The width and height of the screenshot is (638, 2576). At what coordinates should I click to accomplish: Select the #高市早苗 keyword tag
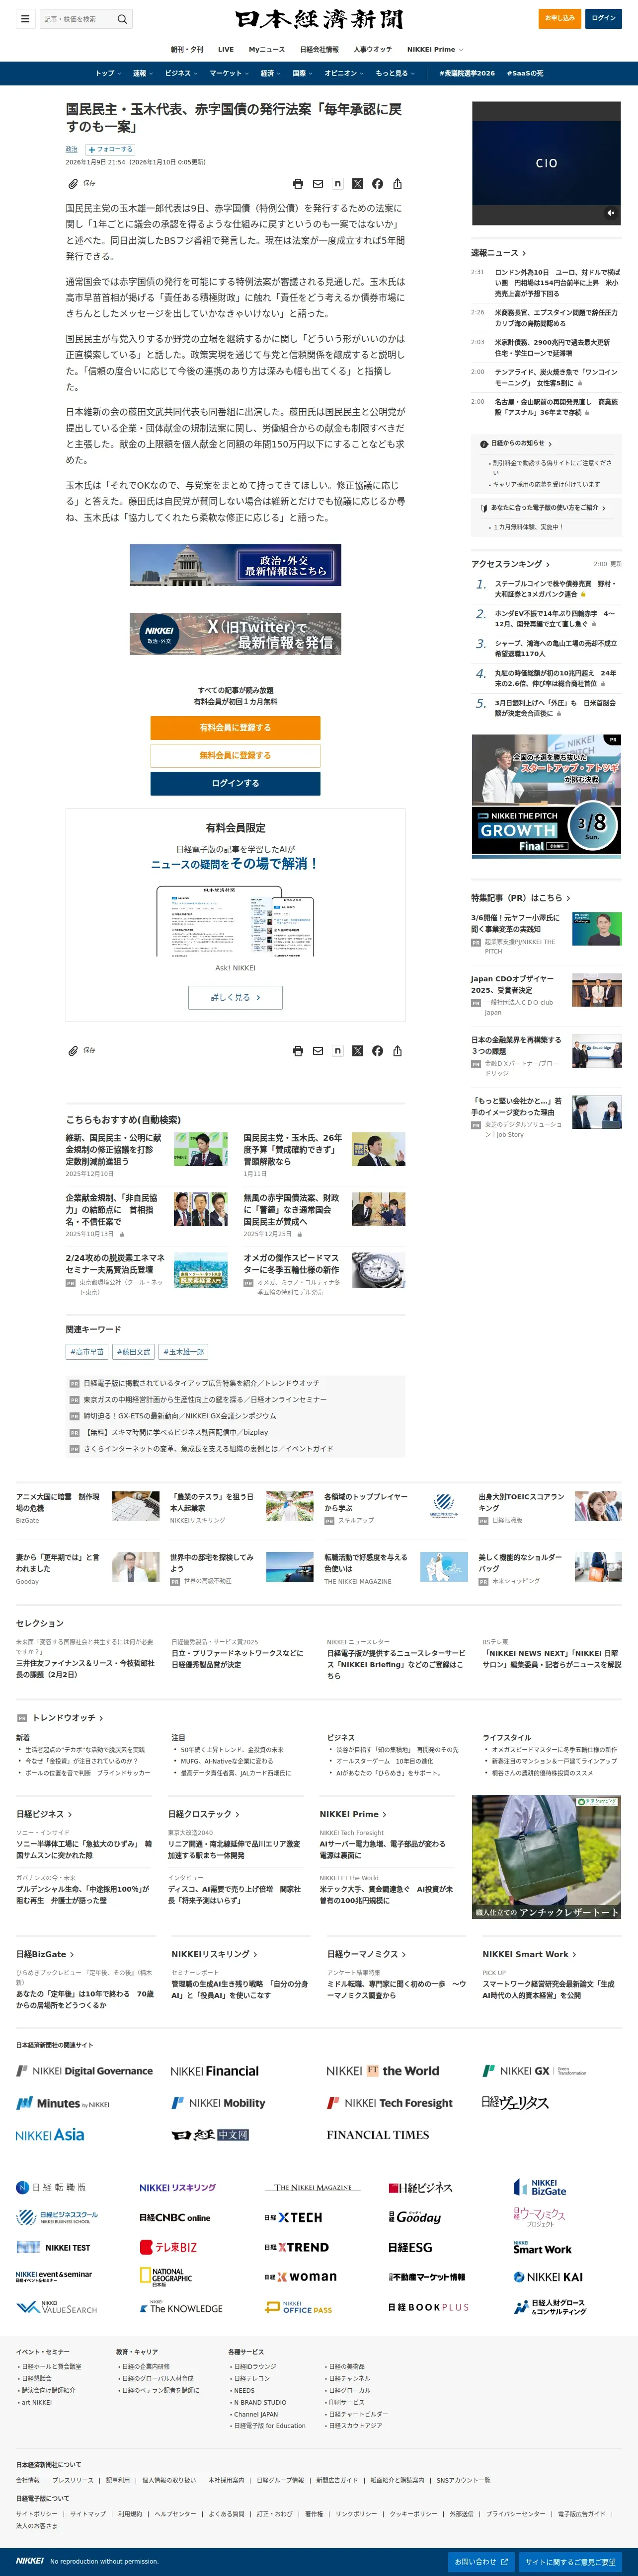coord(87,1352)
